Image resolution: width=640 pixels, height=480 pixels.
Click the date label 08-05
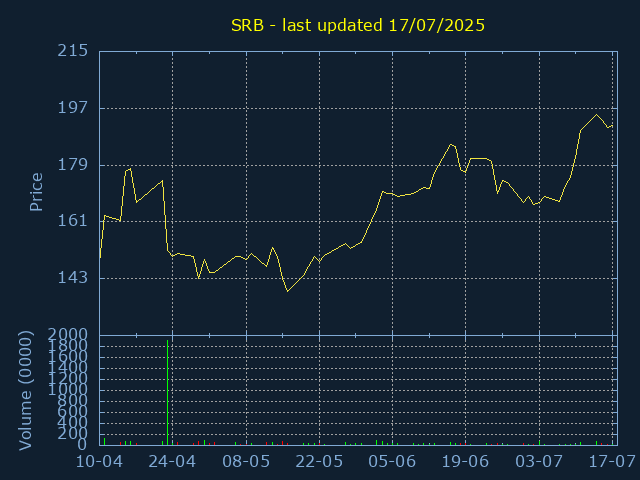click(246, 462)
